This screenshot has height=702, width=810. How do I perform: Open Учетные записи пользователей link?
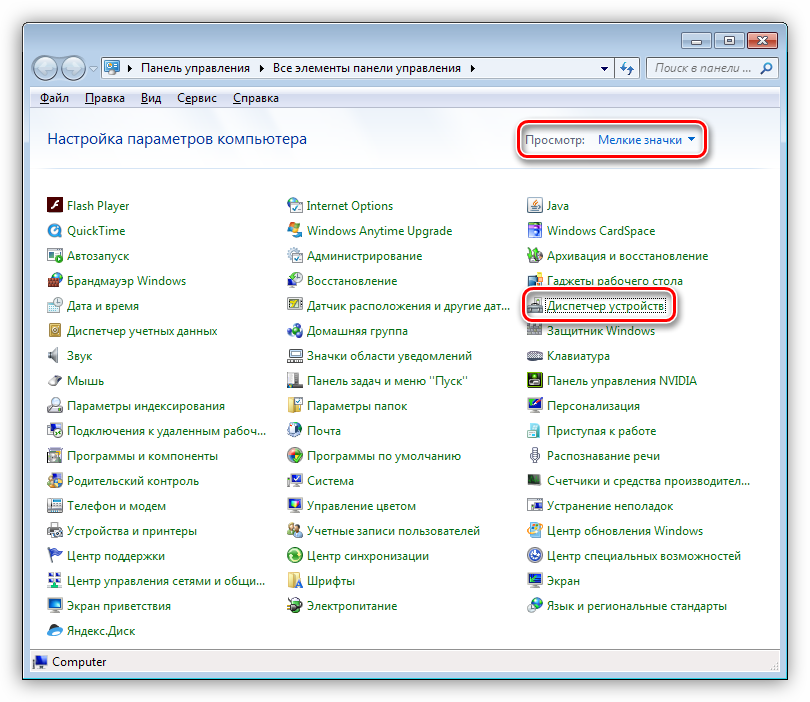(393, 531)
